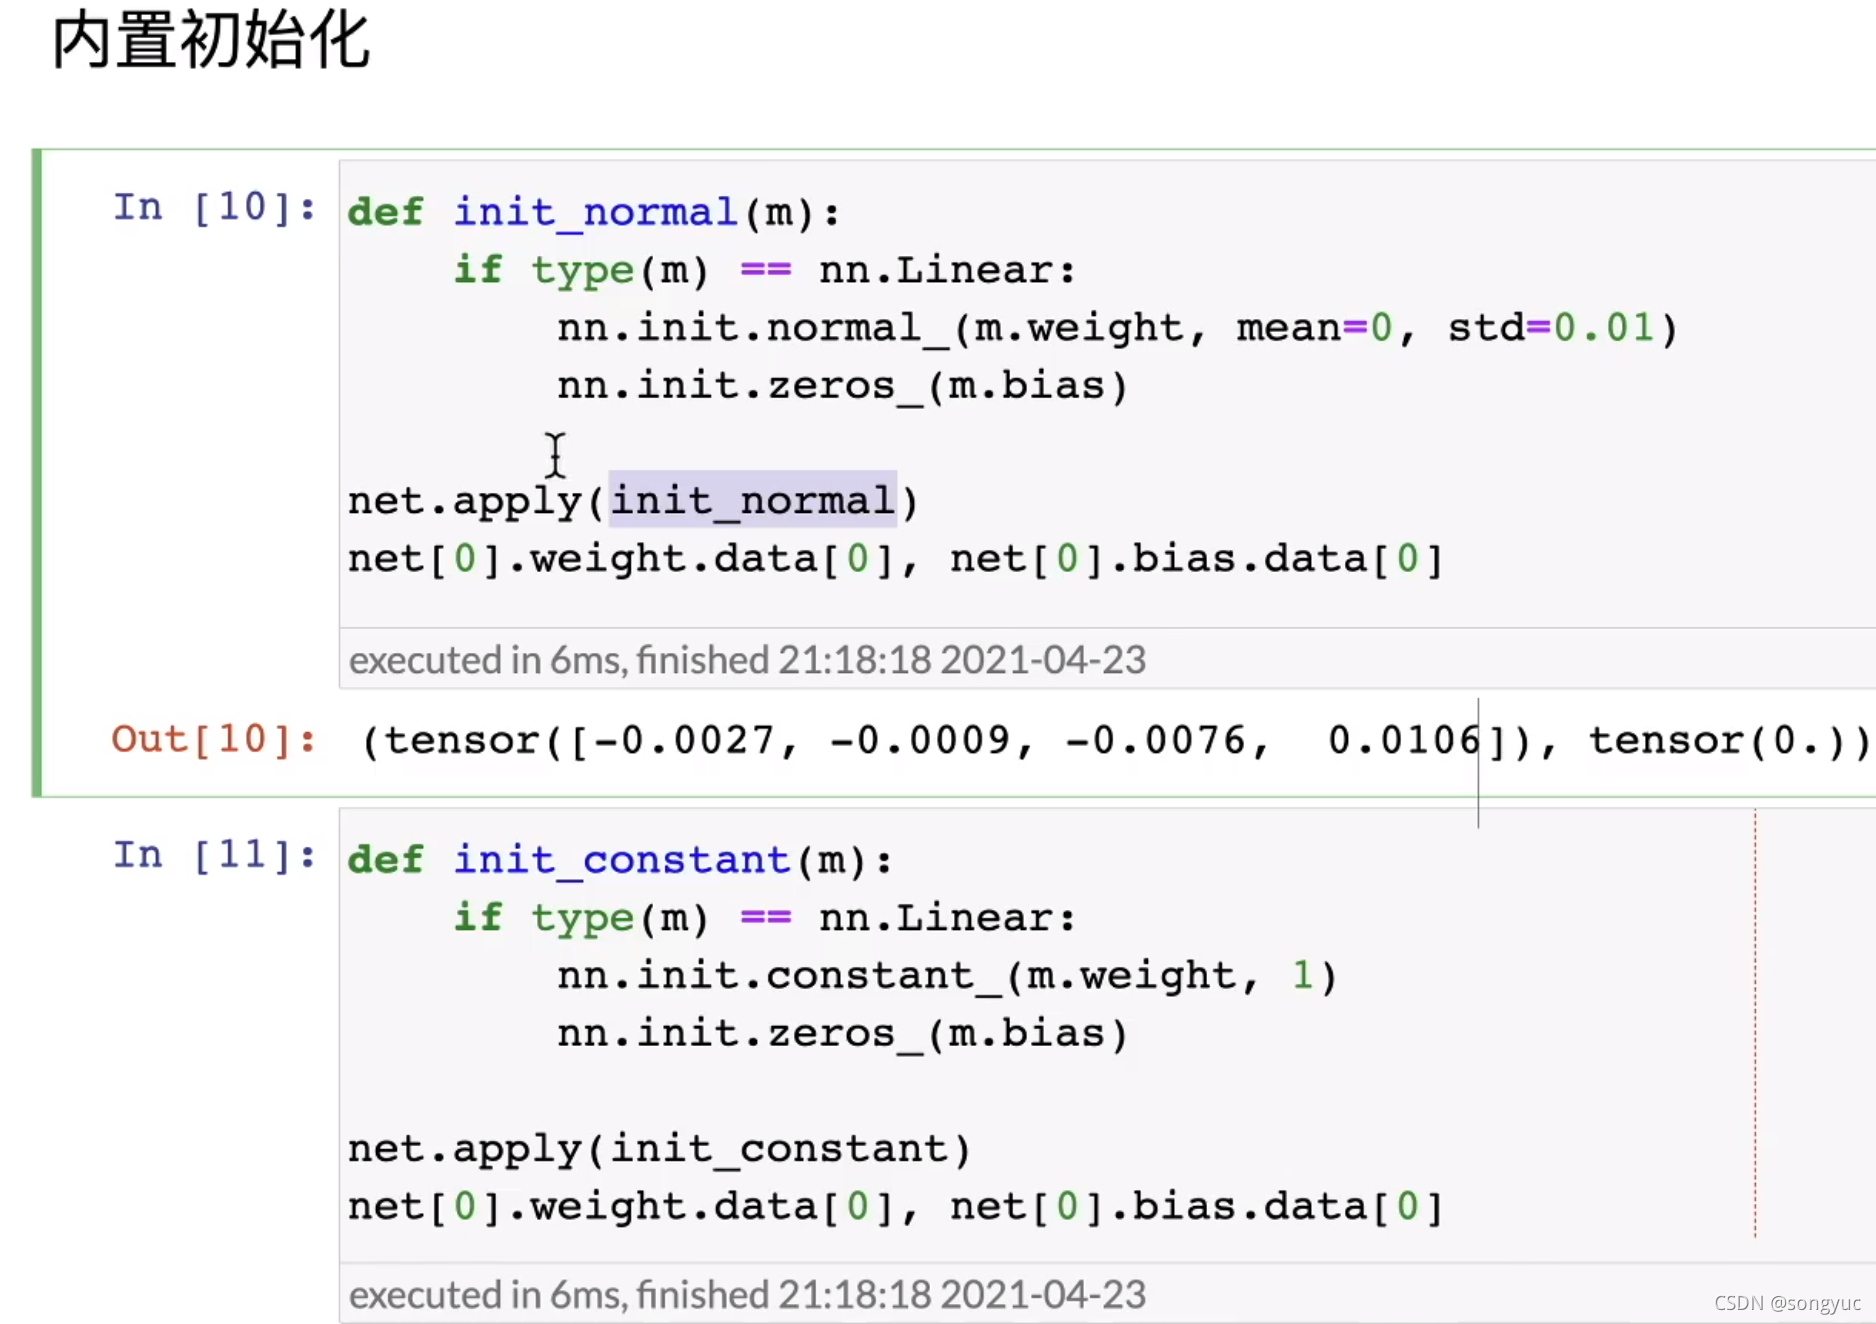Click last code line of cell 10
The width and height of the screenshot is (1876, 1324).
click(x=895, y=559)
